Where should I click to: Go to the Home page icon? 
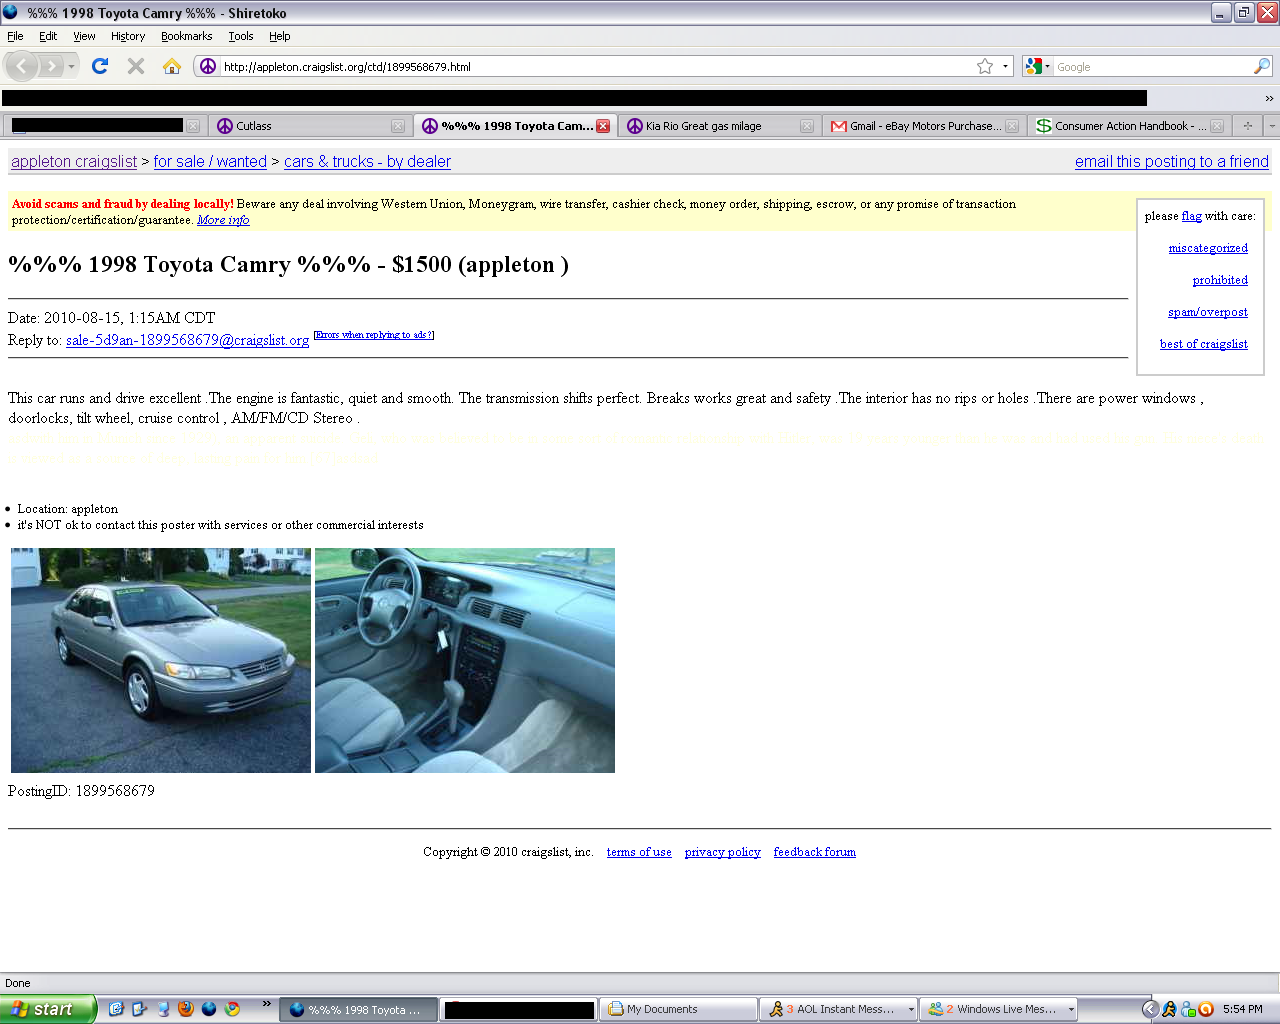tap(172, 66)
